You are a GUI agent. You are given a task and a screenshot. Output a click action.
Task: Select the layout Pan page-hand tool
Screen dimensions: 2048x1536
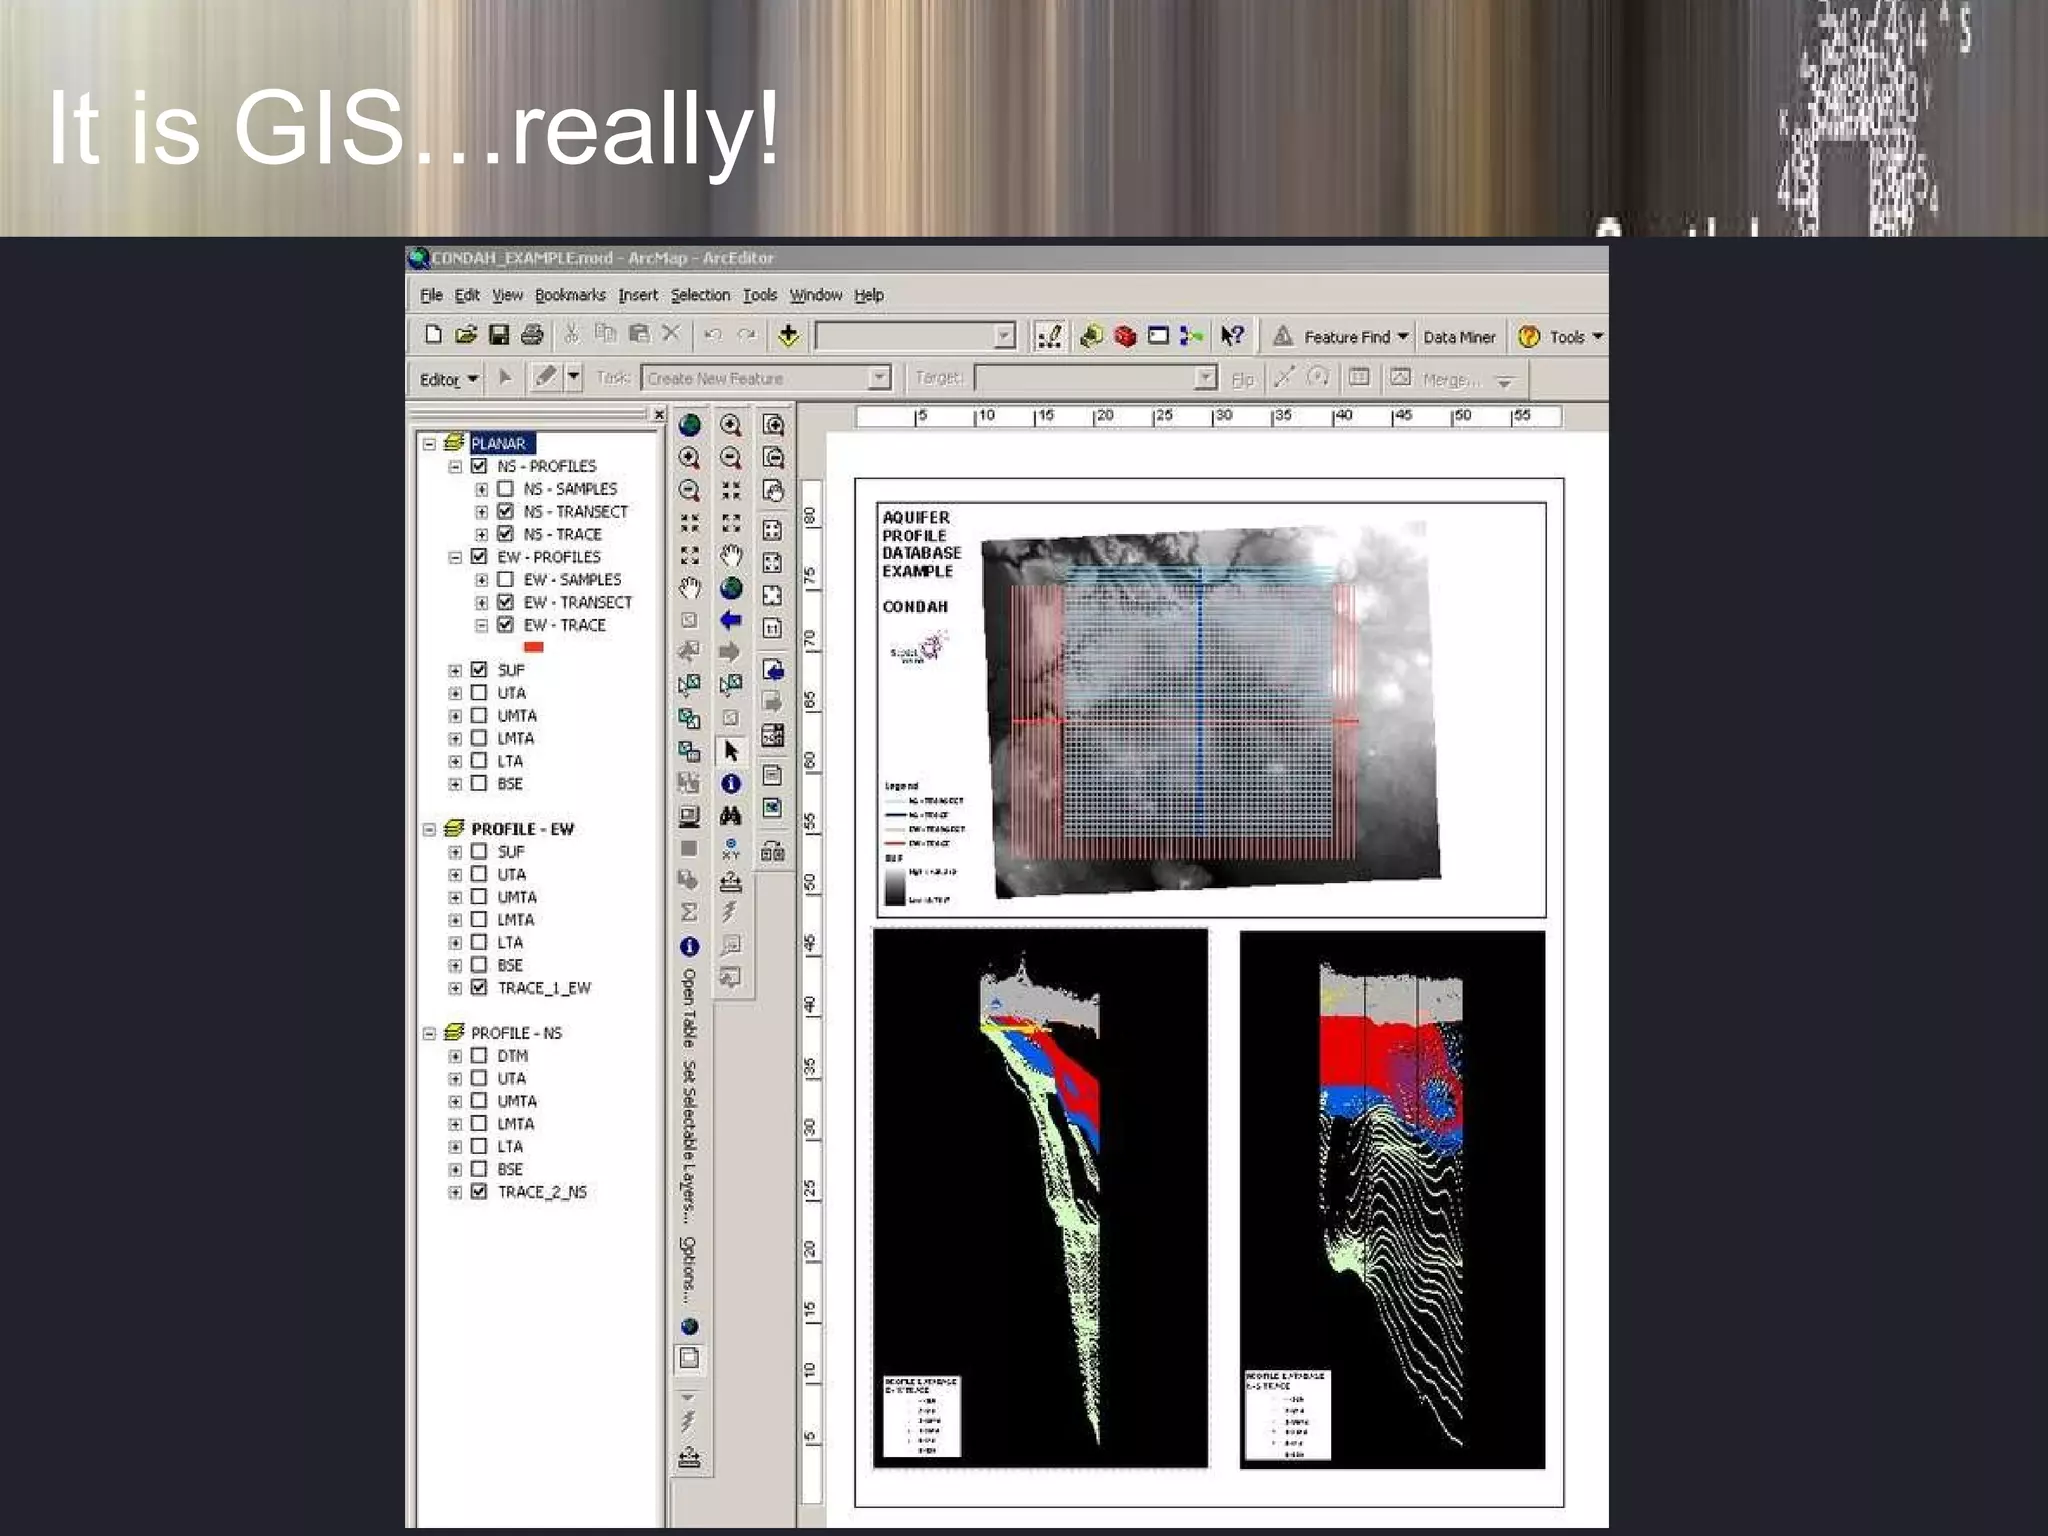[773, 491]
